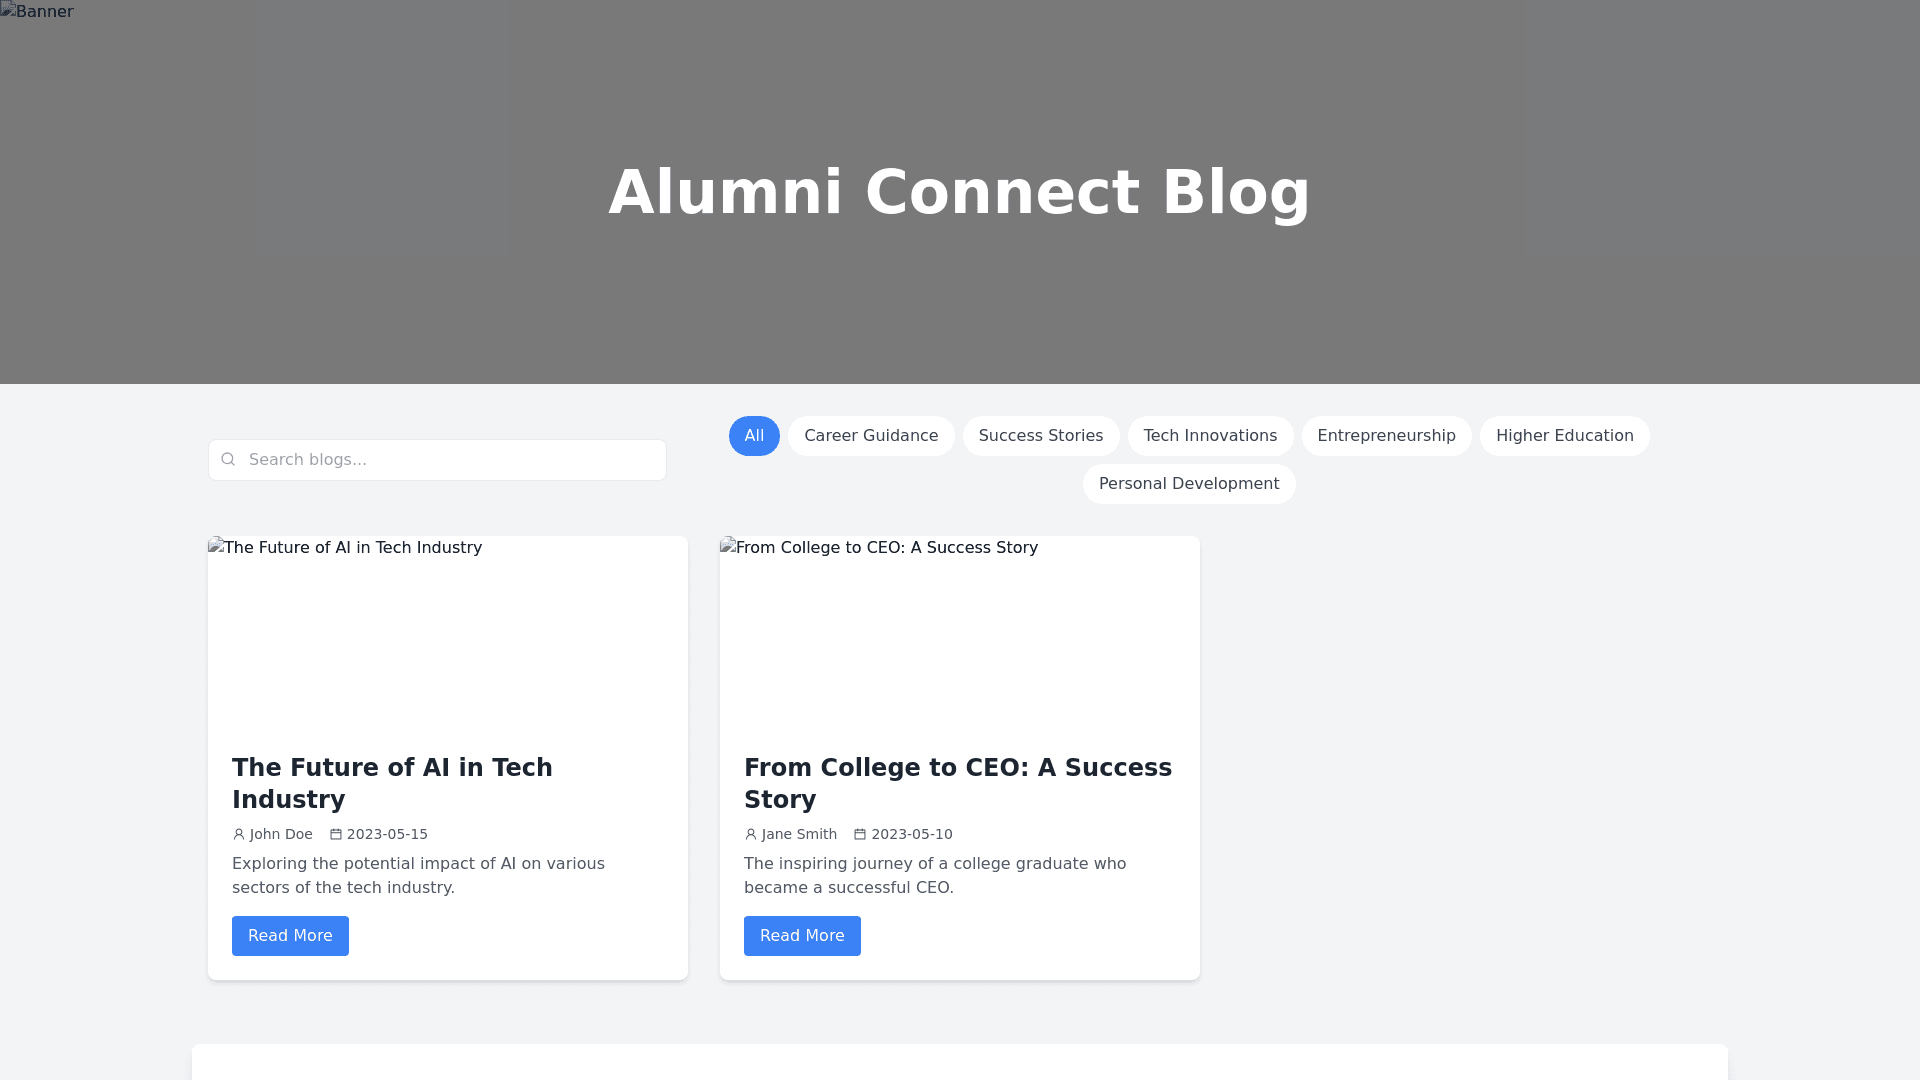Click the author icon beside Jane Smith

(x=751, y=834)
